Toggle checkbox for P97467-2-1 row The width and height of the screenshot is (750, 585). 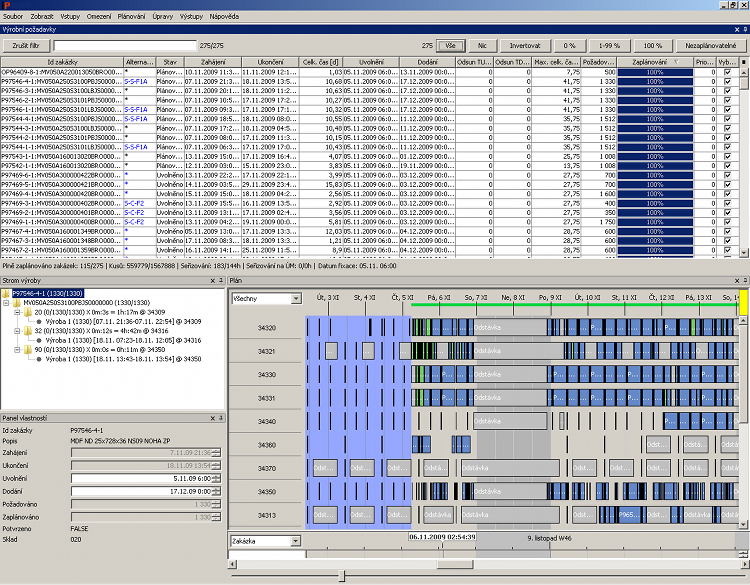(728, 250)
